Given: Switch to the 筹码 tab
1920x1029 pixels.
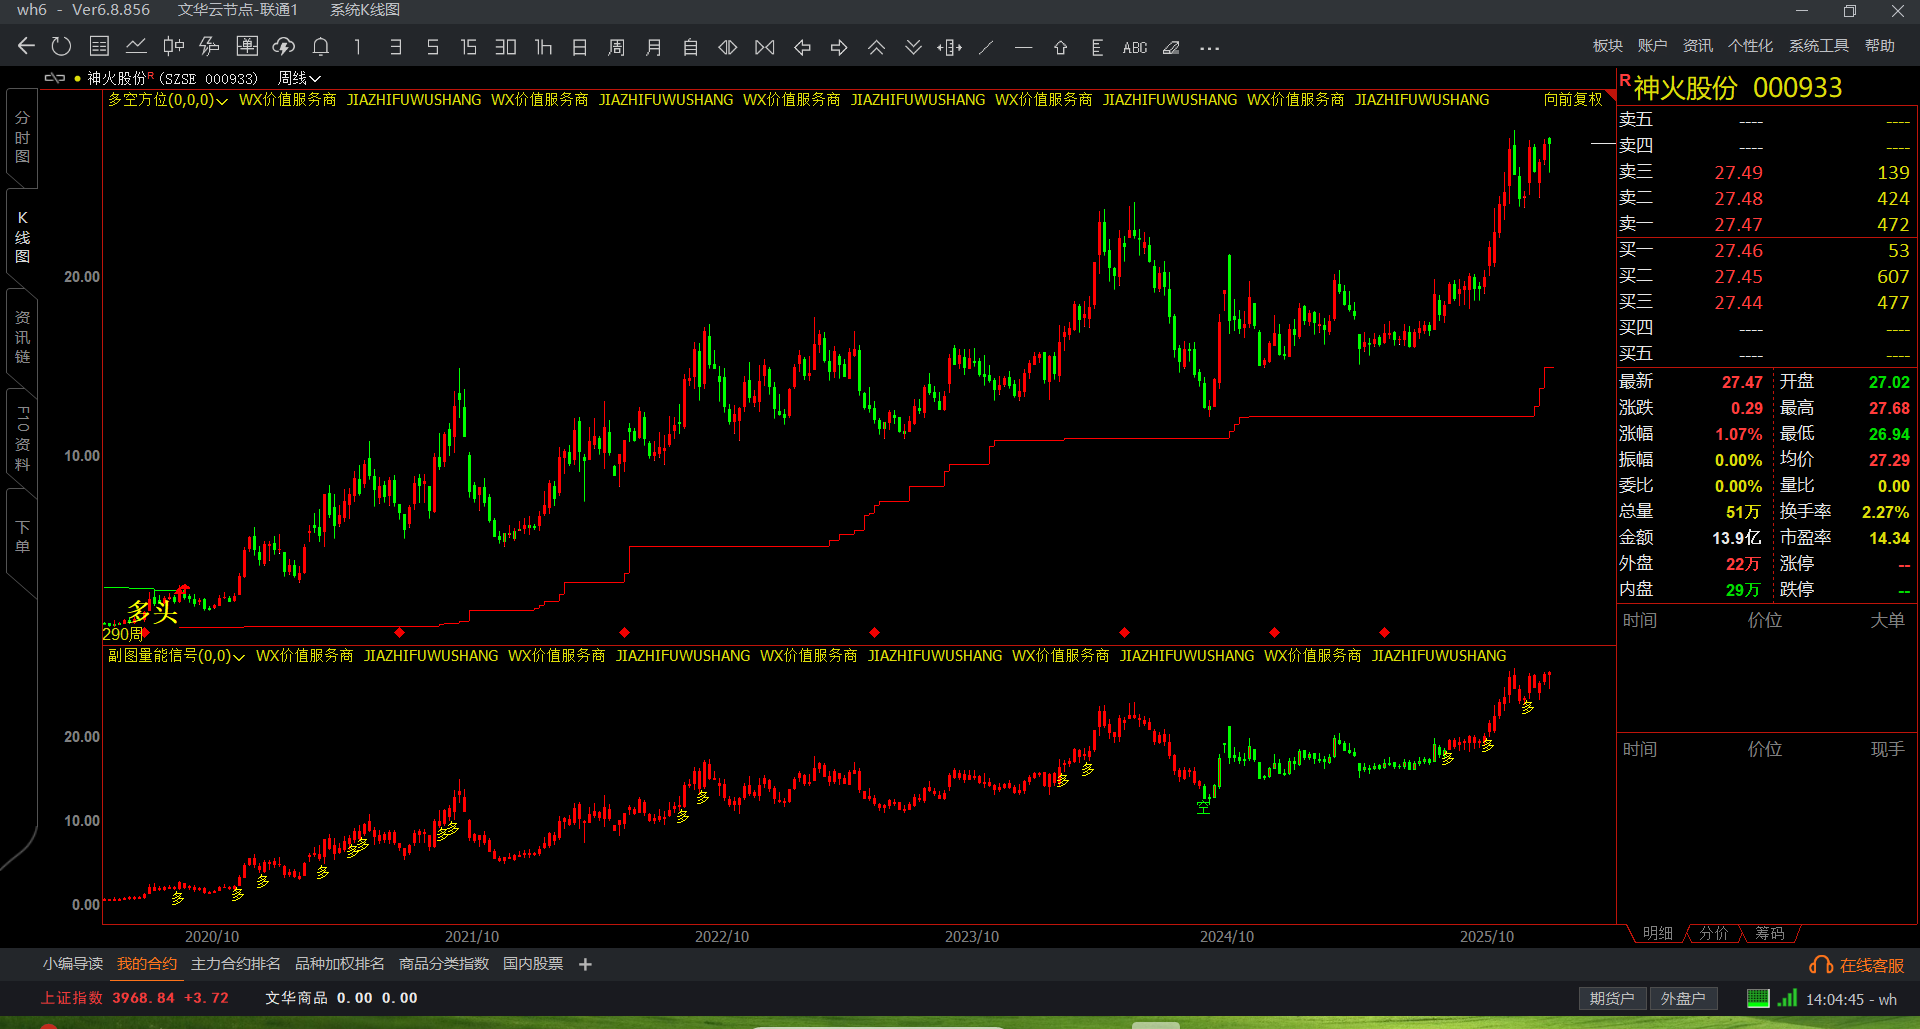Looking at the screenshot, I should coord(1769,933).
